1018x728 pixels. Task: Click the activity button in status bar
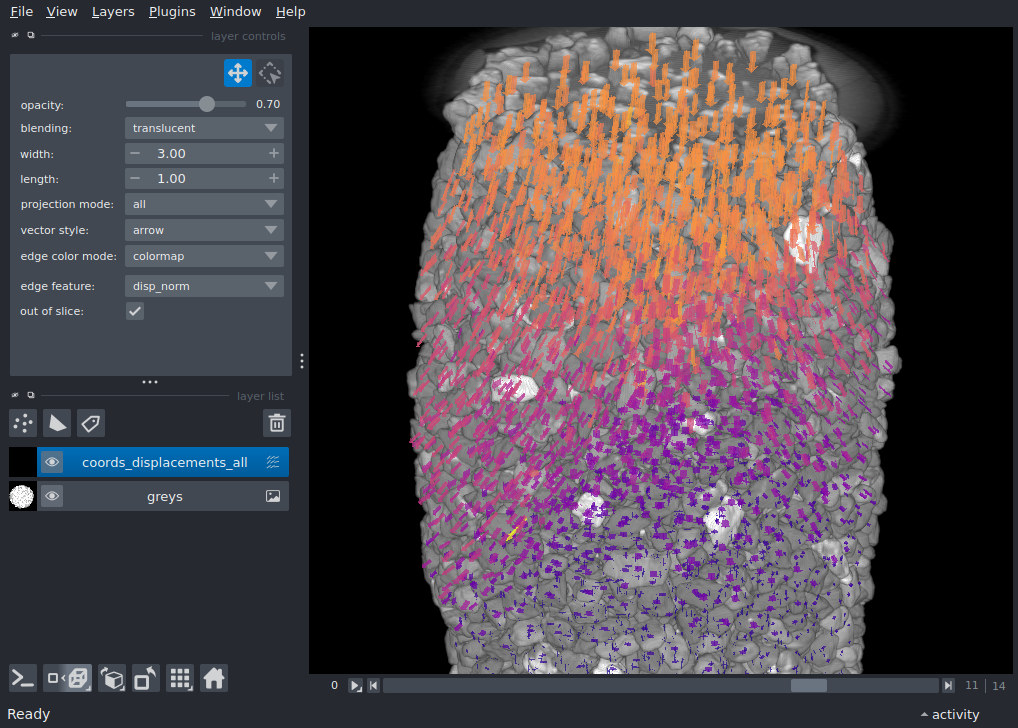pos(949,714)
